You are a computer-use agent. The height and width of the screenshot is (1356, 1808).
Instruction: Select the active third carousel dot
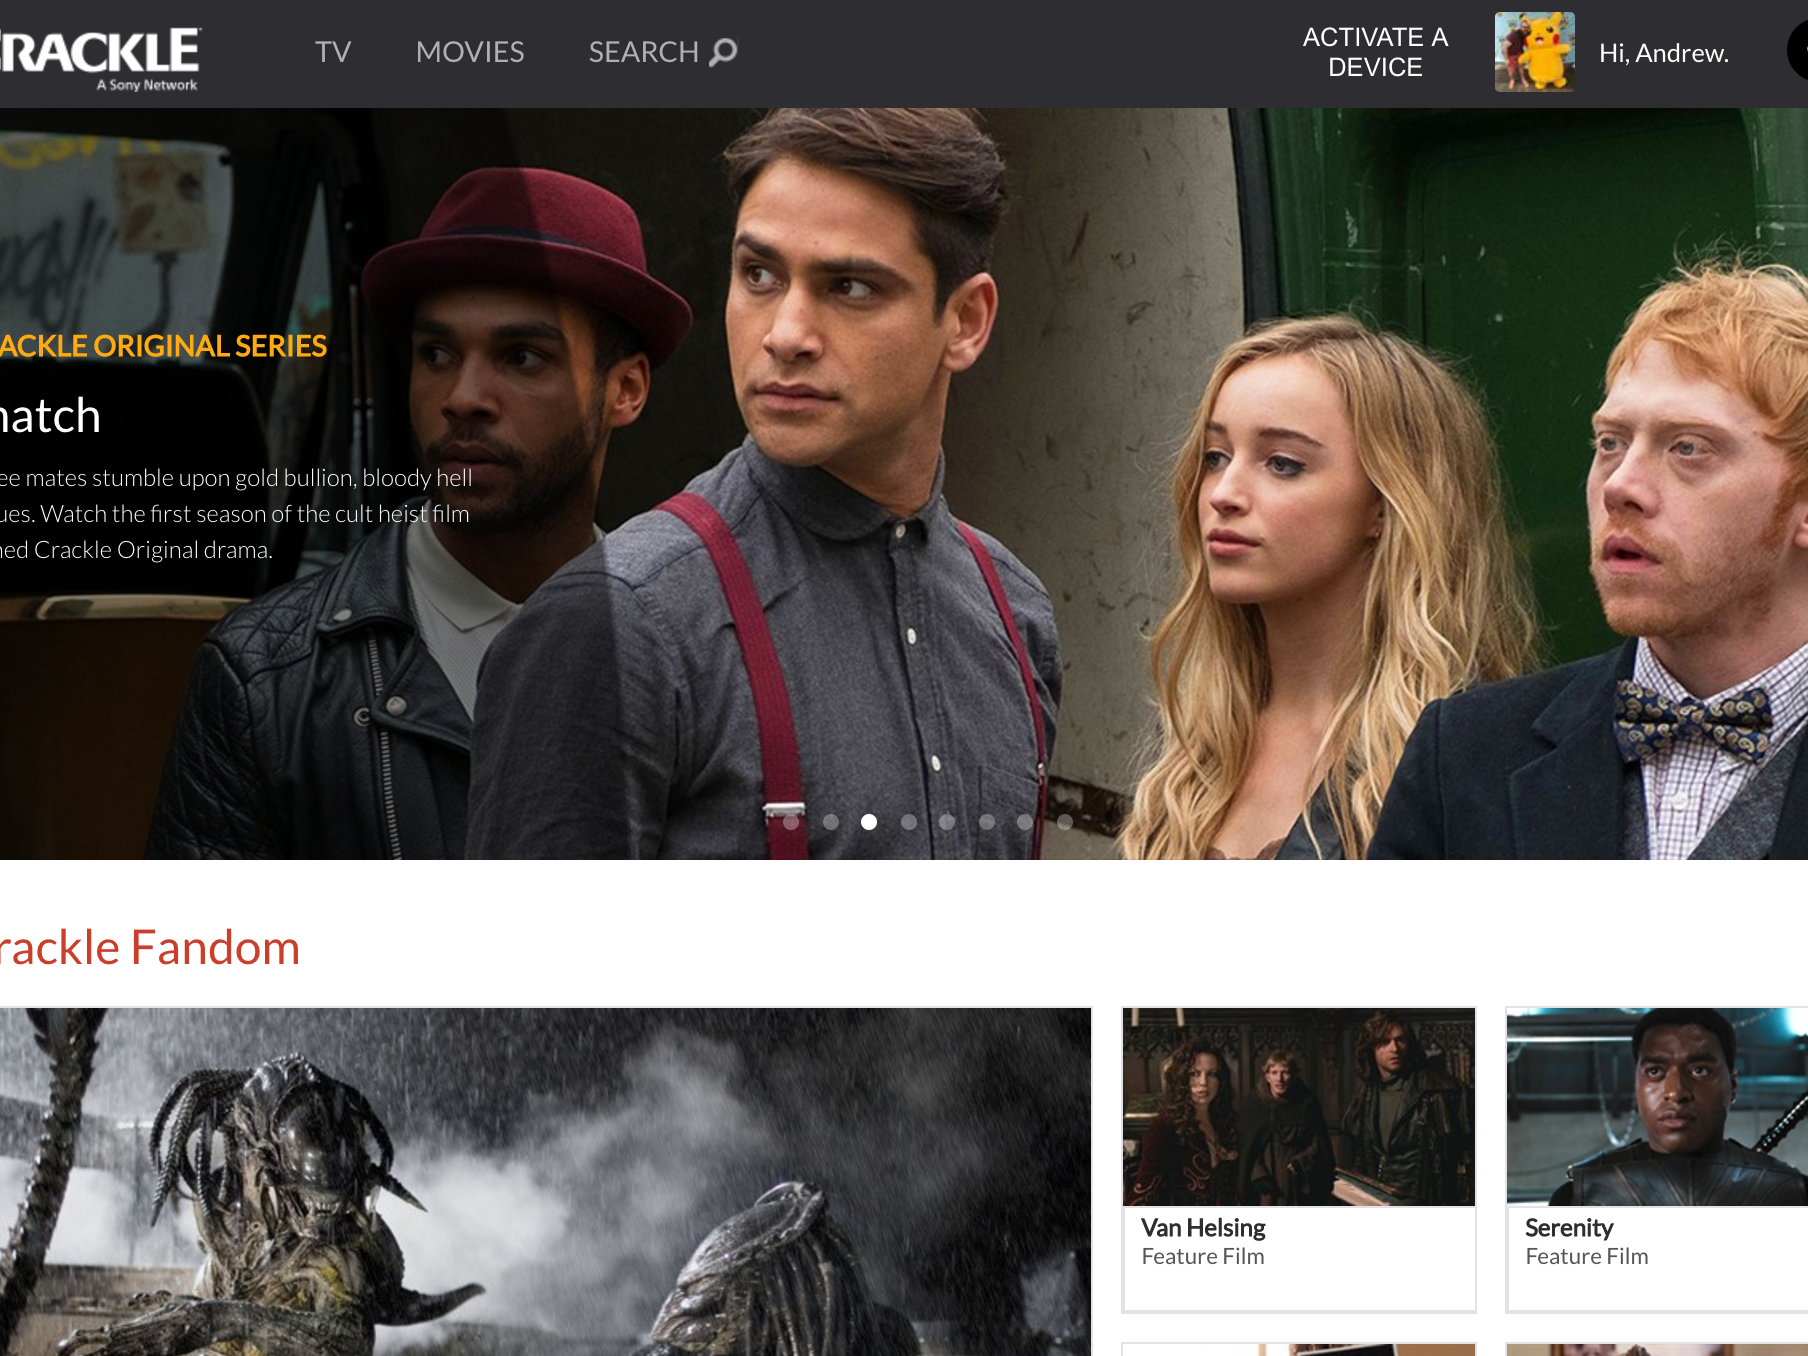869,822
